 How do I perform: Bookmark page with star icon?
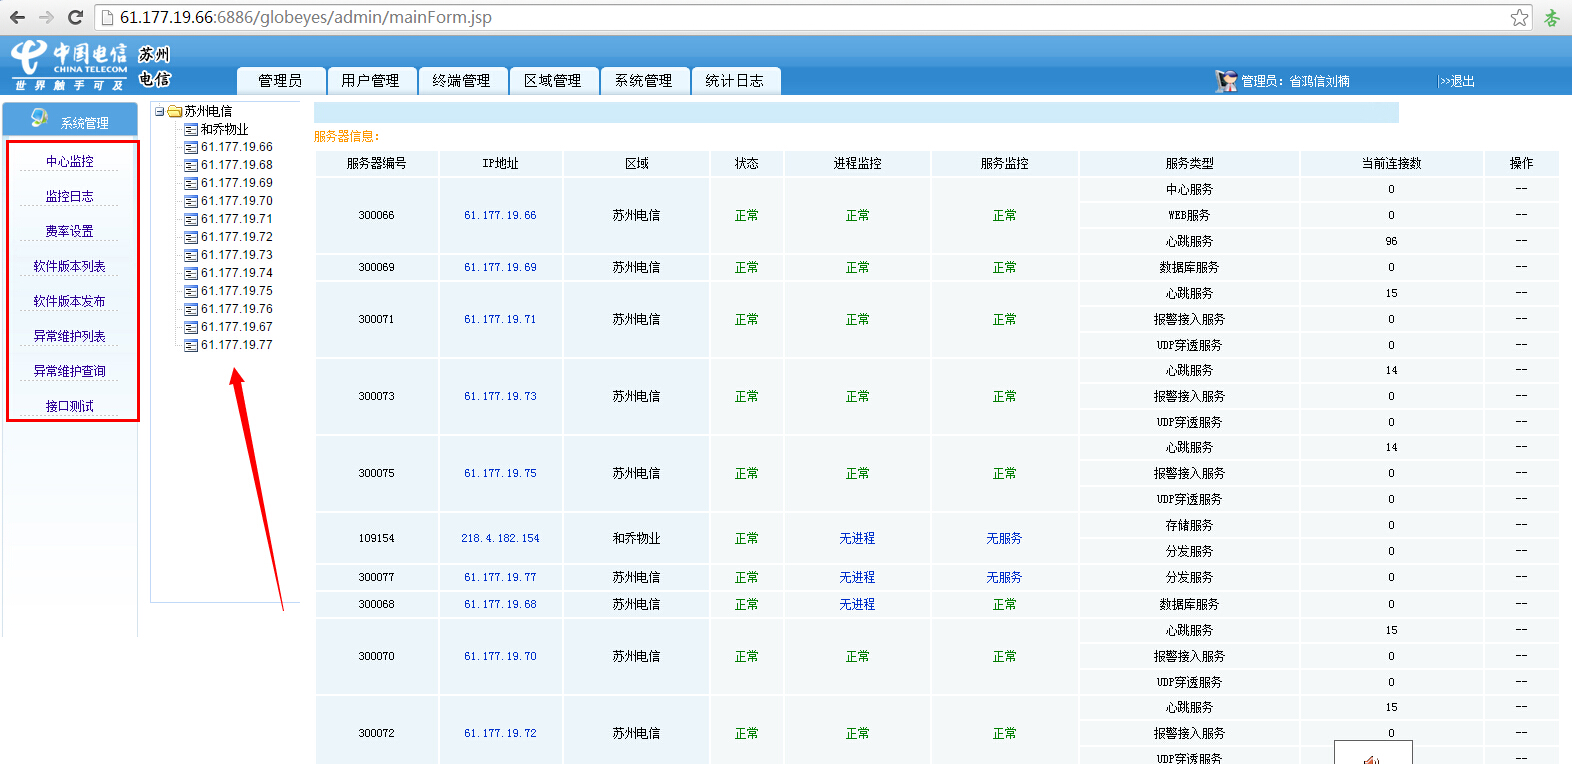tap(1519, 17)
